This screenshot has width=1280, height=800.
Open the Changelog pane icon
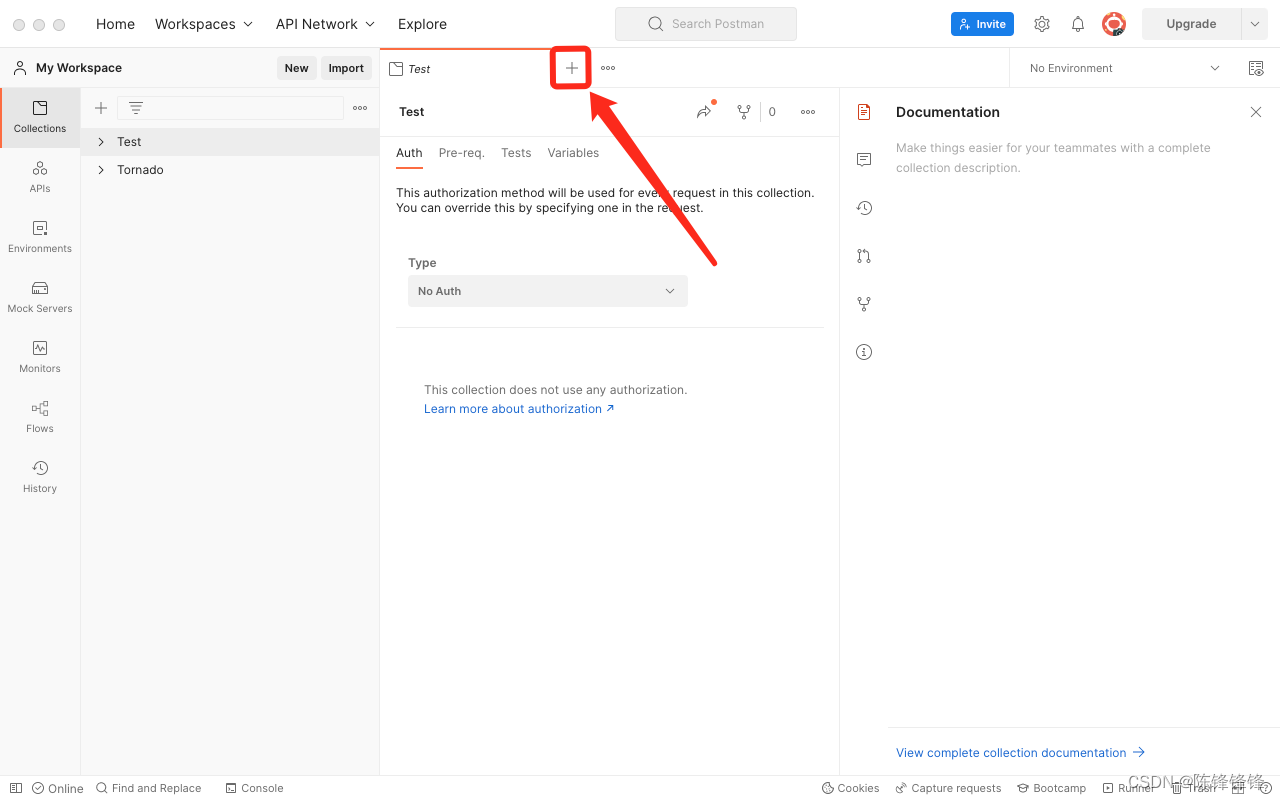pos(864,208)
